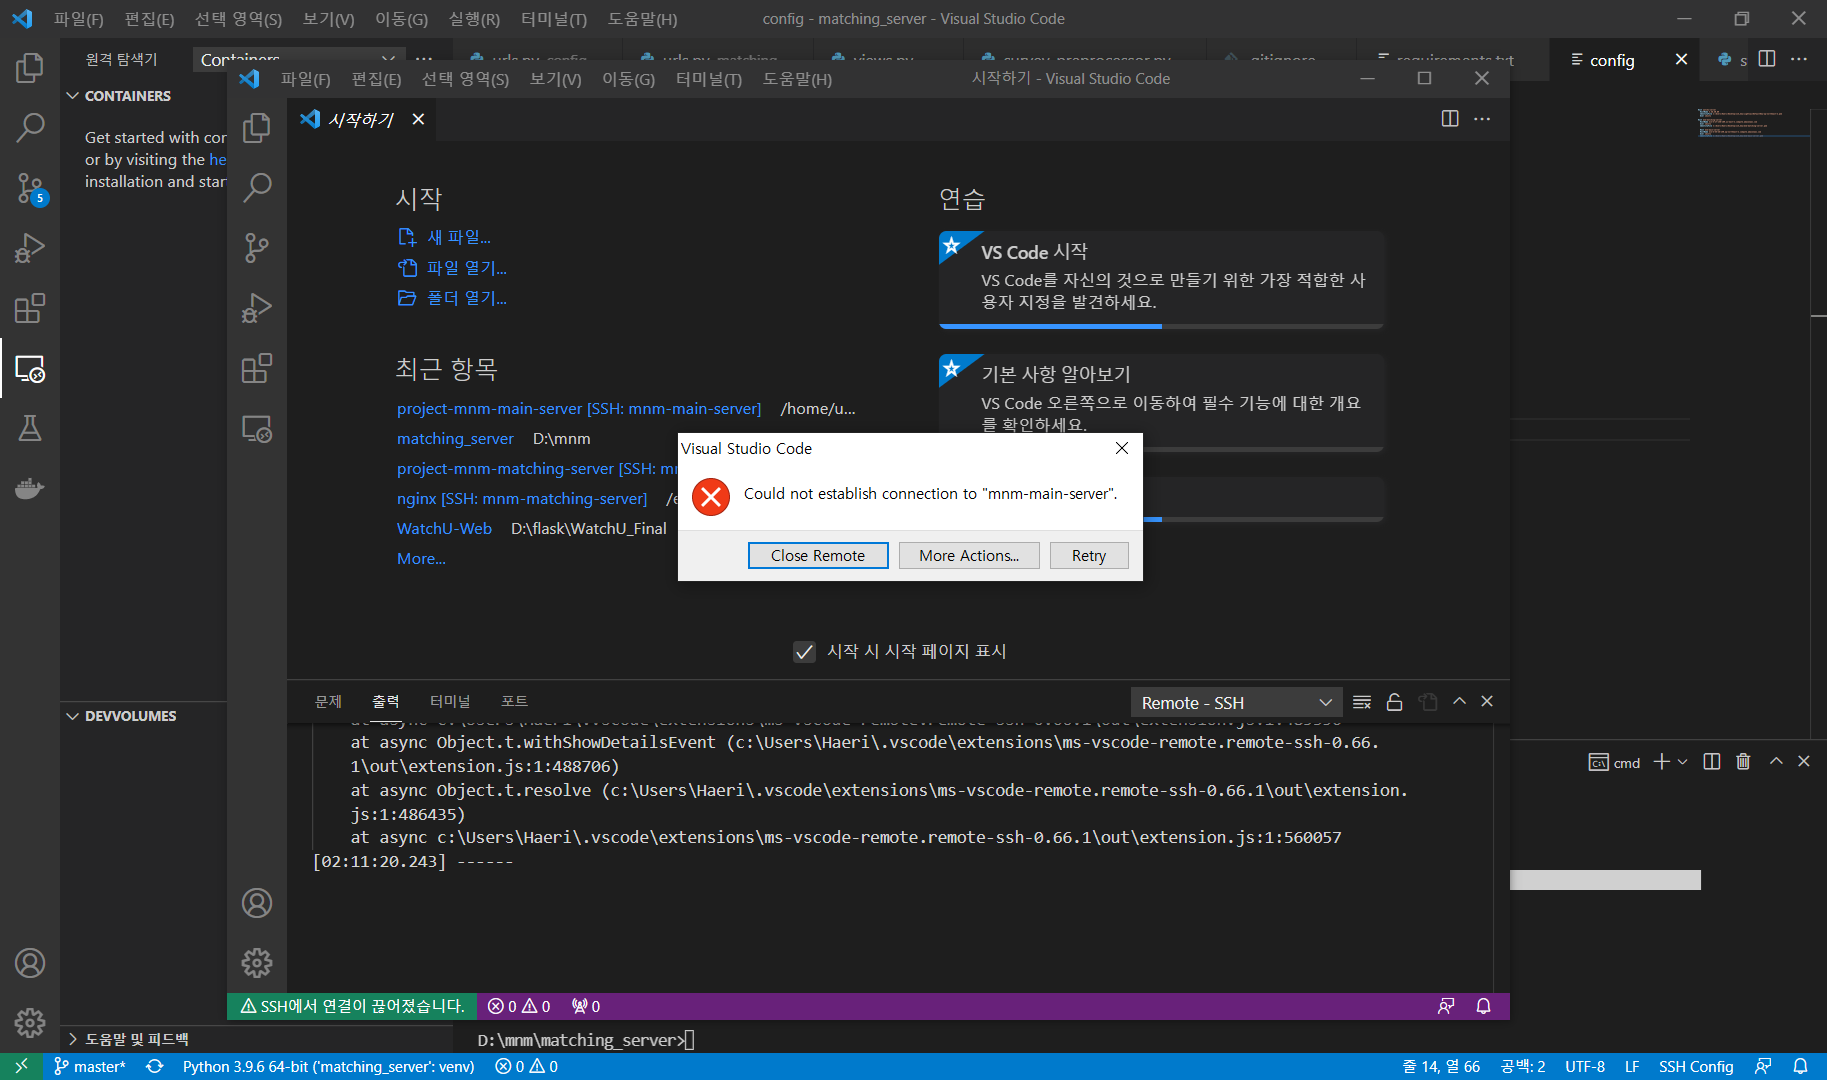Viewport: 1827px width, 1080px height.
Task: Click master* branch in status bar
Action: tap(90, 1067)
